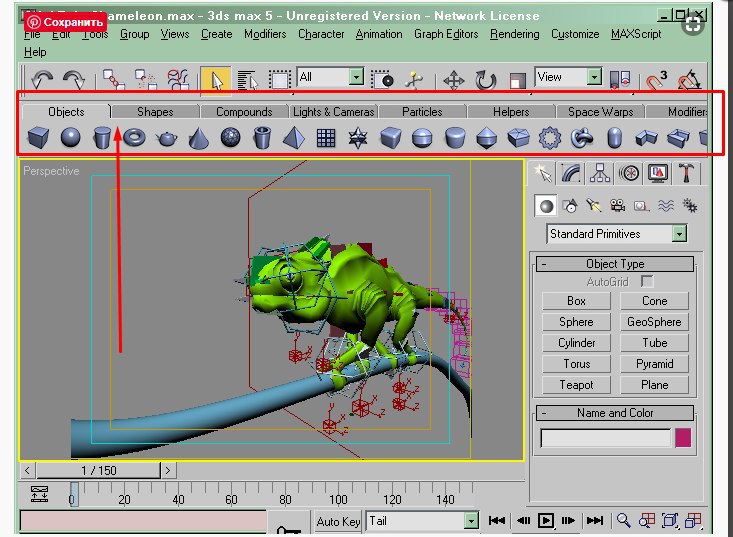Select the Helpers category button
This screenshot has height=537, width=733.
pos(641,206)
